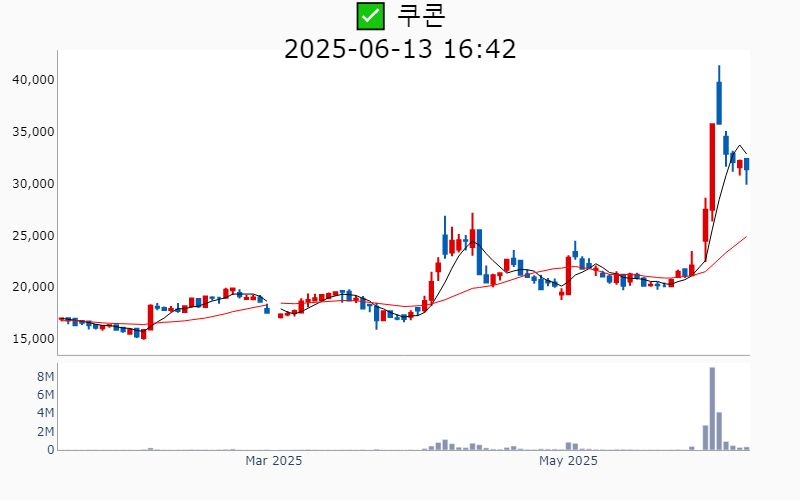The width and height of the screenshot is (800, 500).
Task: Click the 30,000 price axis label
Action: (33, 184)
